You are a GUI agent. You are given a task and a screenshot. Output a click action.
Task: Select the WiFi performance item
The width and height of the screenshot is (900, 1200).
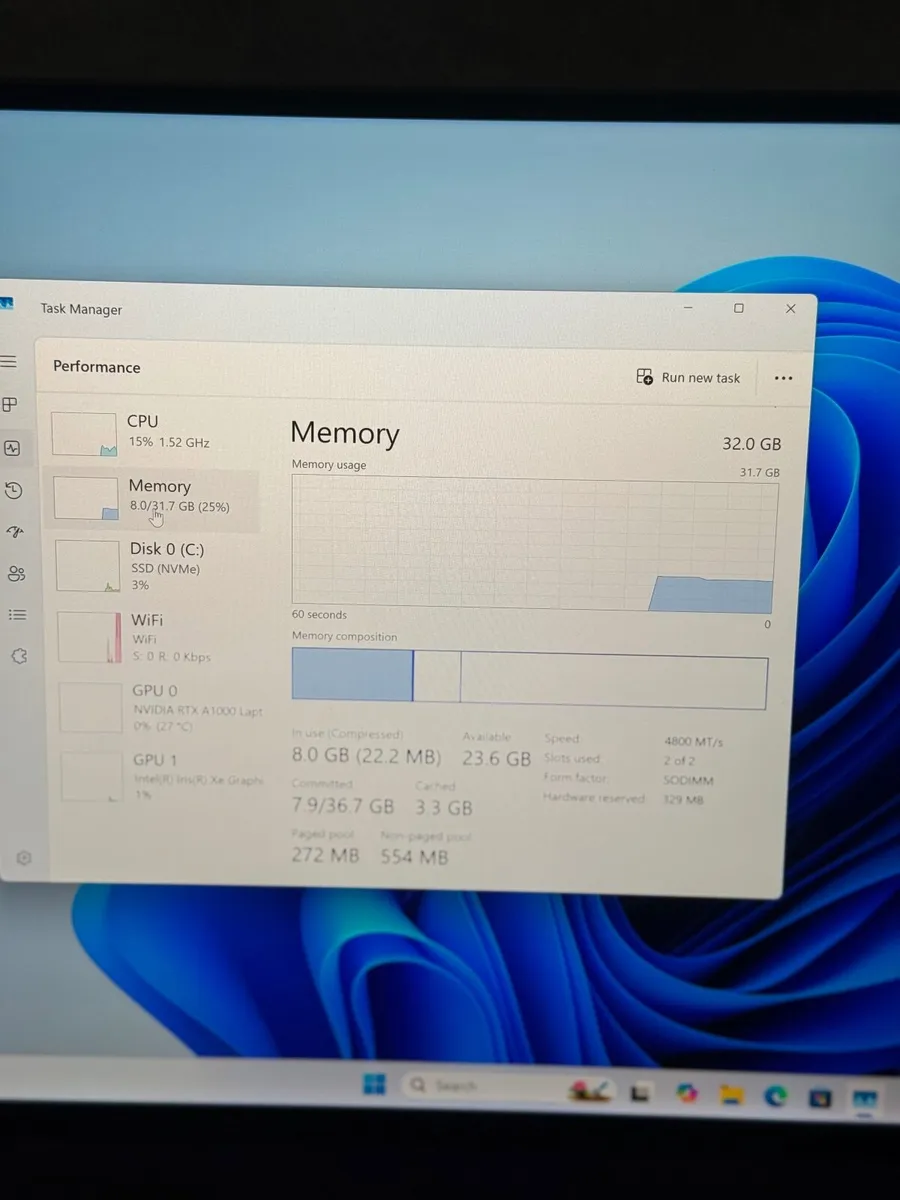tap(157, 637)
